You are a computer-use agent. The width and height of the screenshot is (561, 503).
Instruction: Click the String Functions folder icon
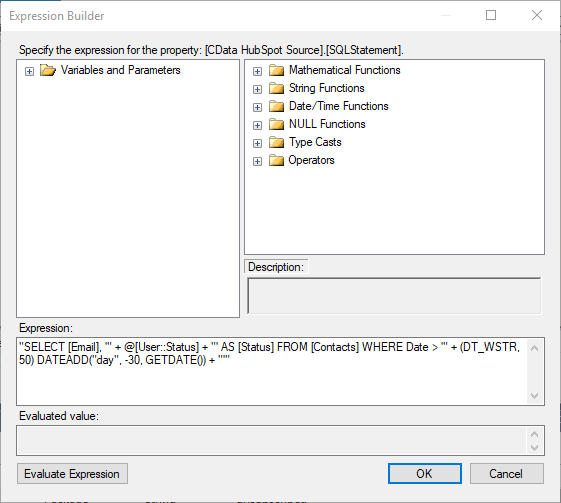coord(276,88)
